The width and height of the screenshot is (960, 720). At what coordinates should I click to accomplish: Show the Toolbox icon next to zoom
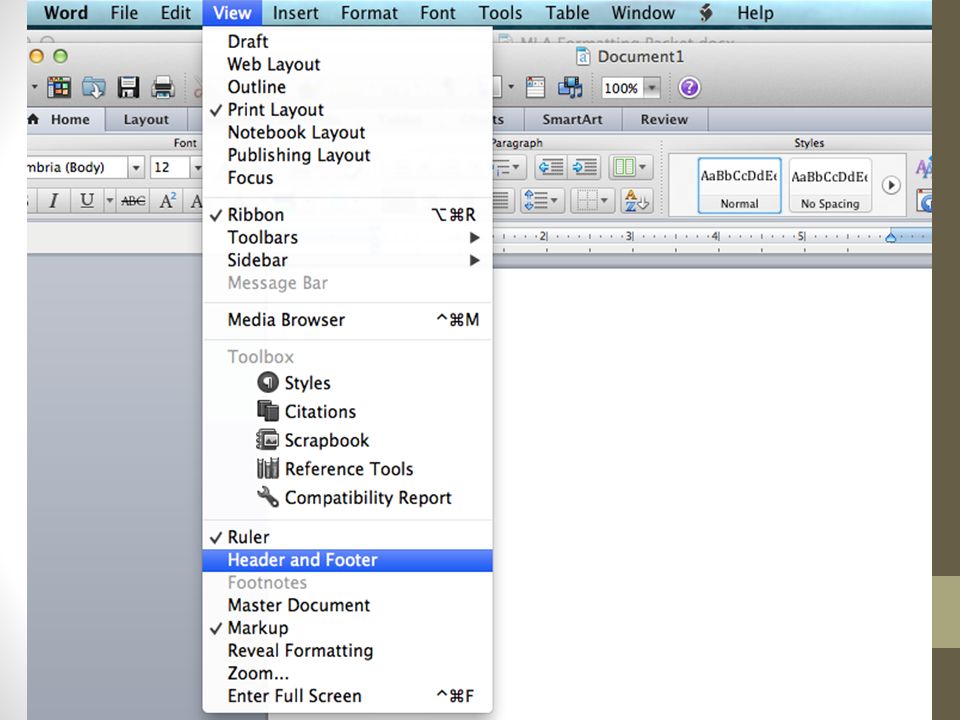[x=535, y=88]
